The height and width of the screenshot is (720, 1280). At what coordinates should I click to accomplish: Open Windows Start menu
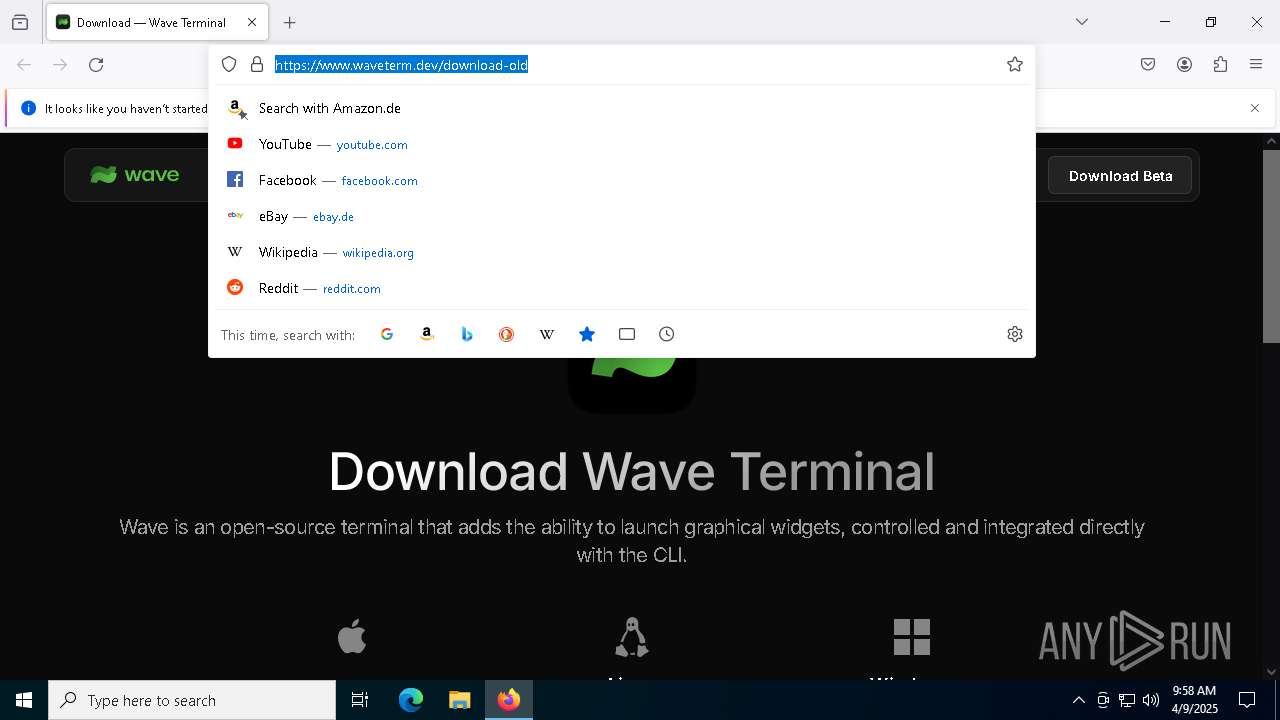(x=24, y=700)
